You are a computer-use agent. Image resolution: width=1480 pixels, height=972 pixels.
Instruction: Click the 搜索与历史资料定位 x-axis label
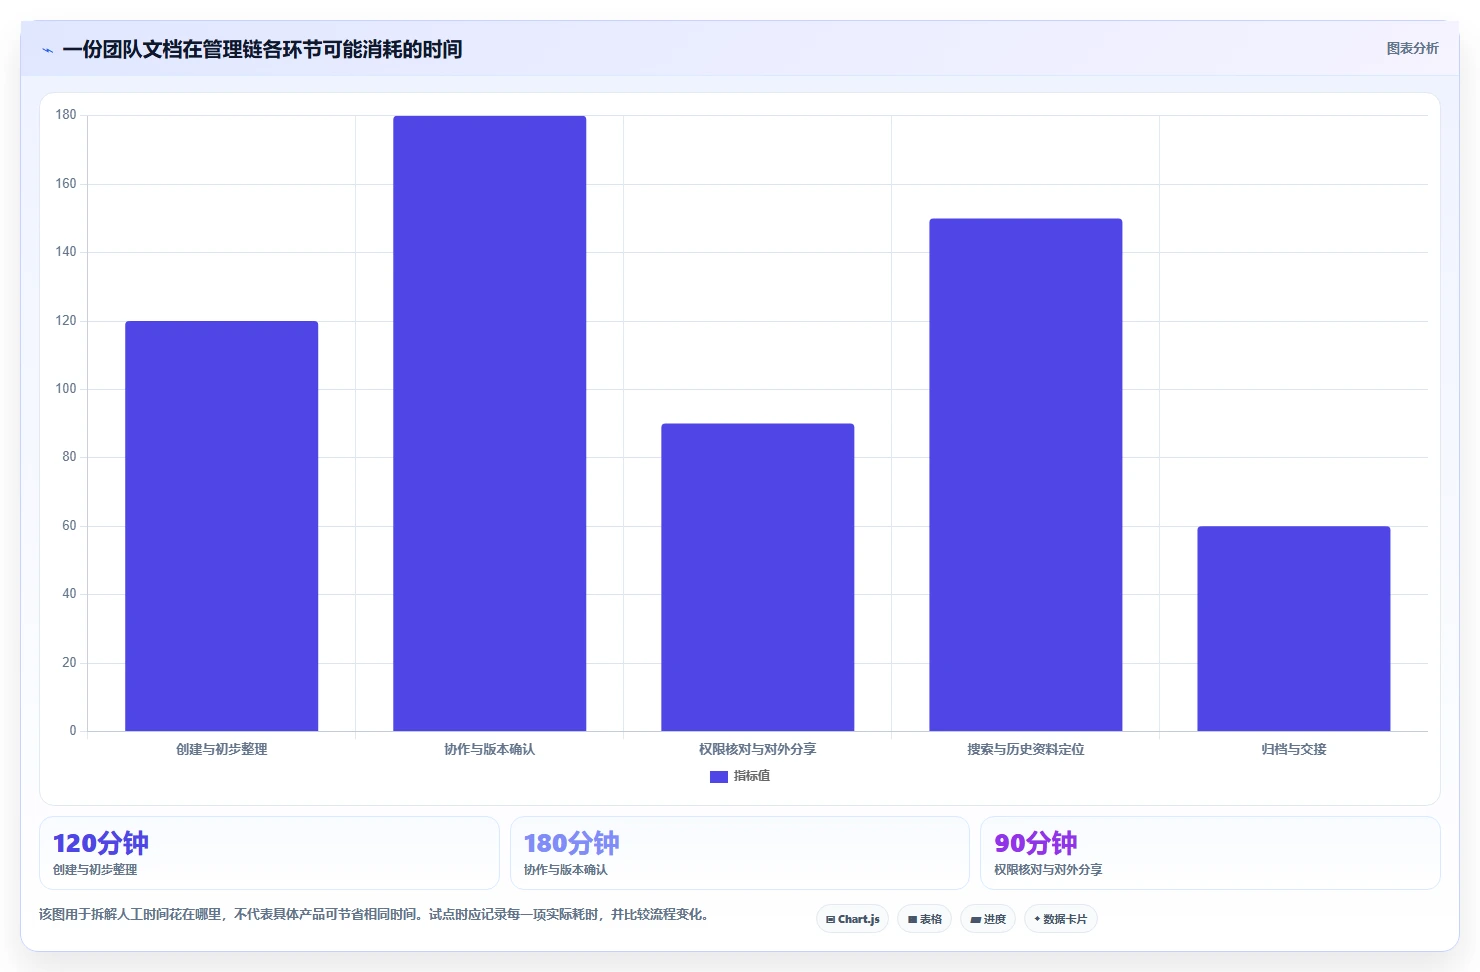[x=1026, y=749]
